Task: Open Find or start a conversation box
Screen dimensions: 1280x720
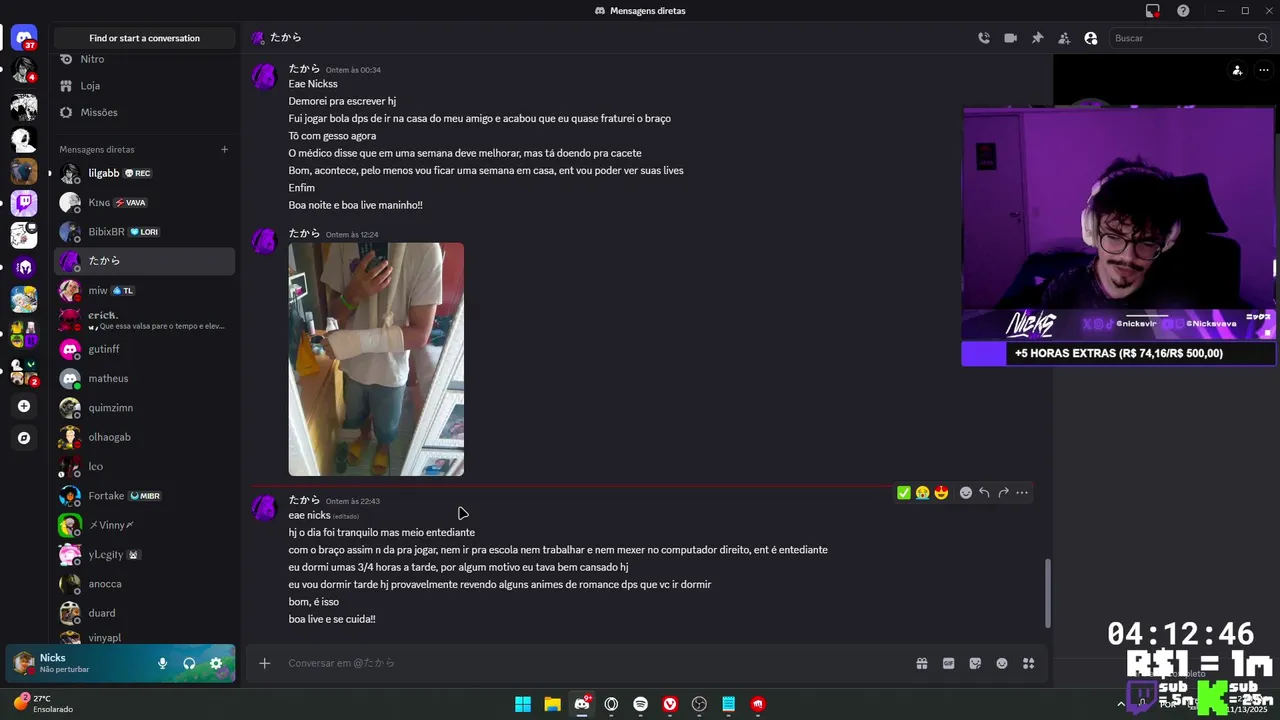Action: 145,38
